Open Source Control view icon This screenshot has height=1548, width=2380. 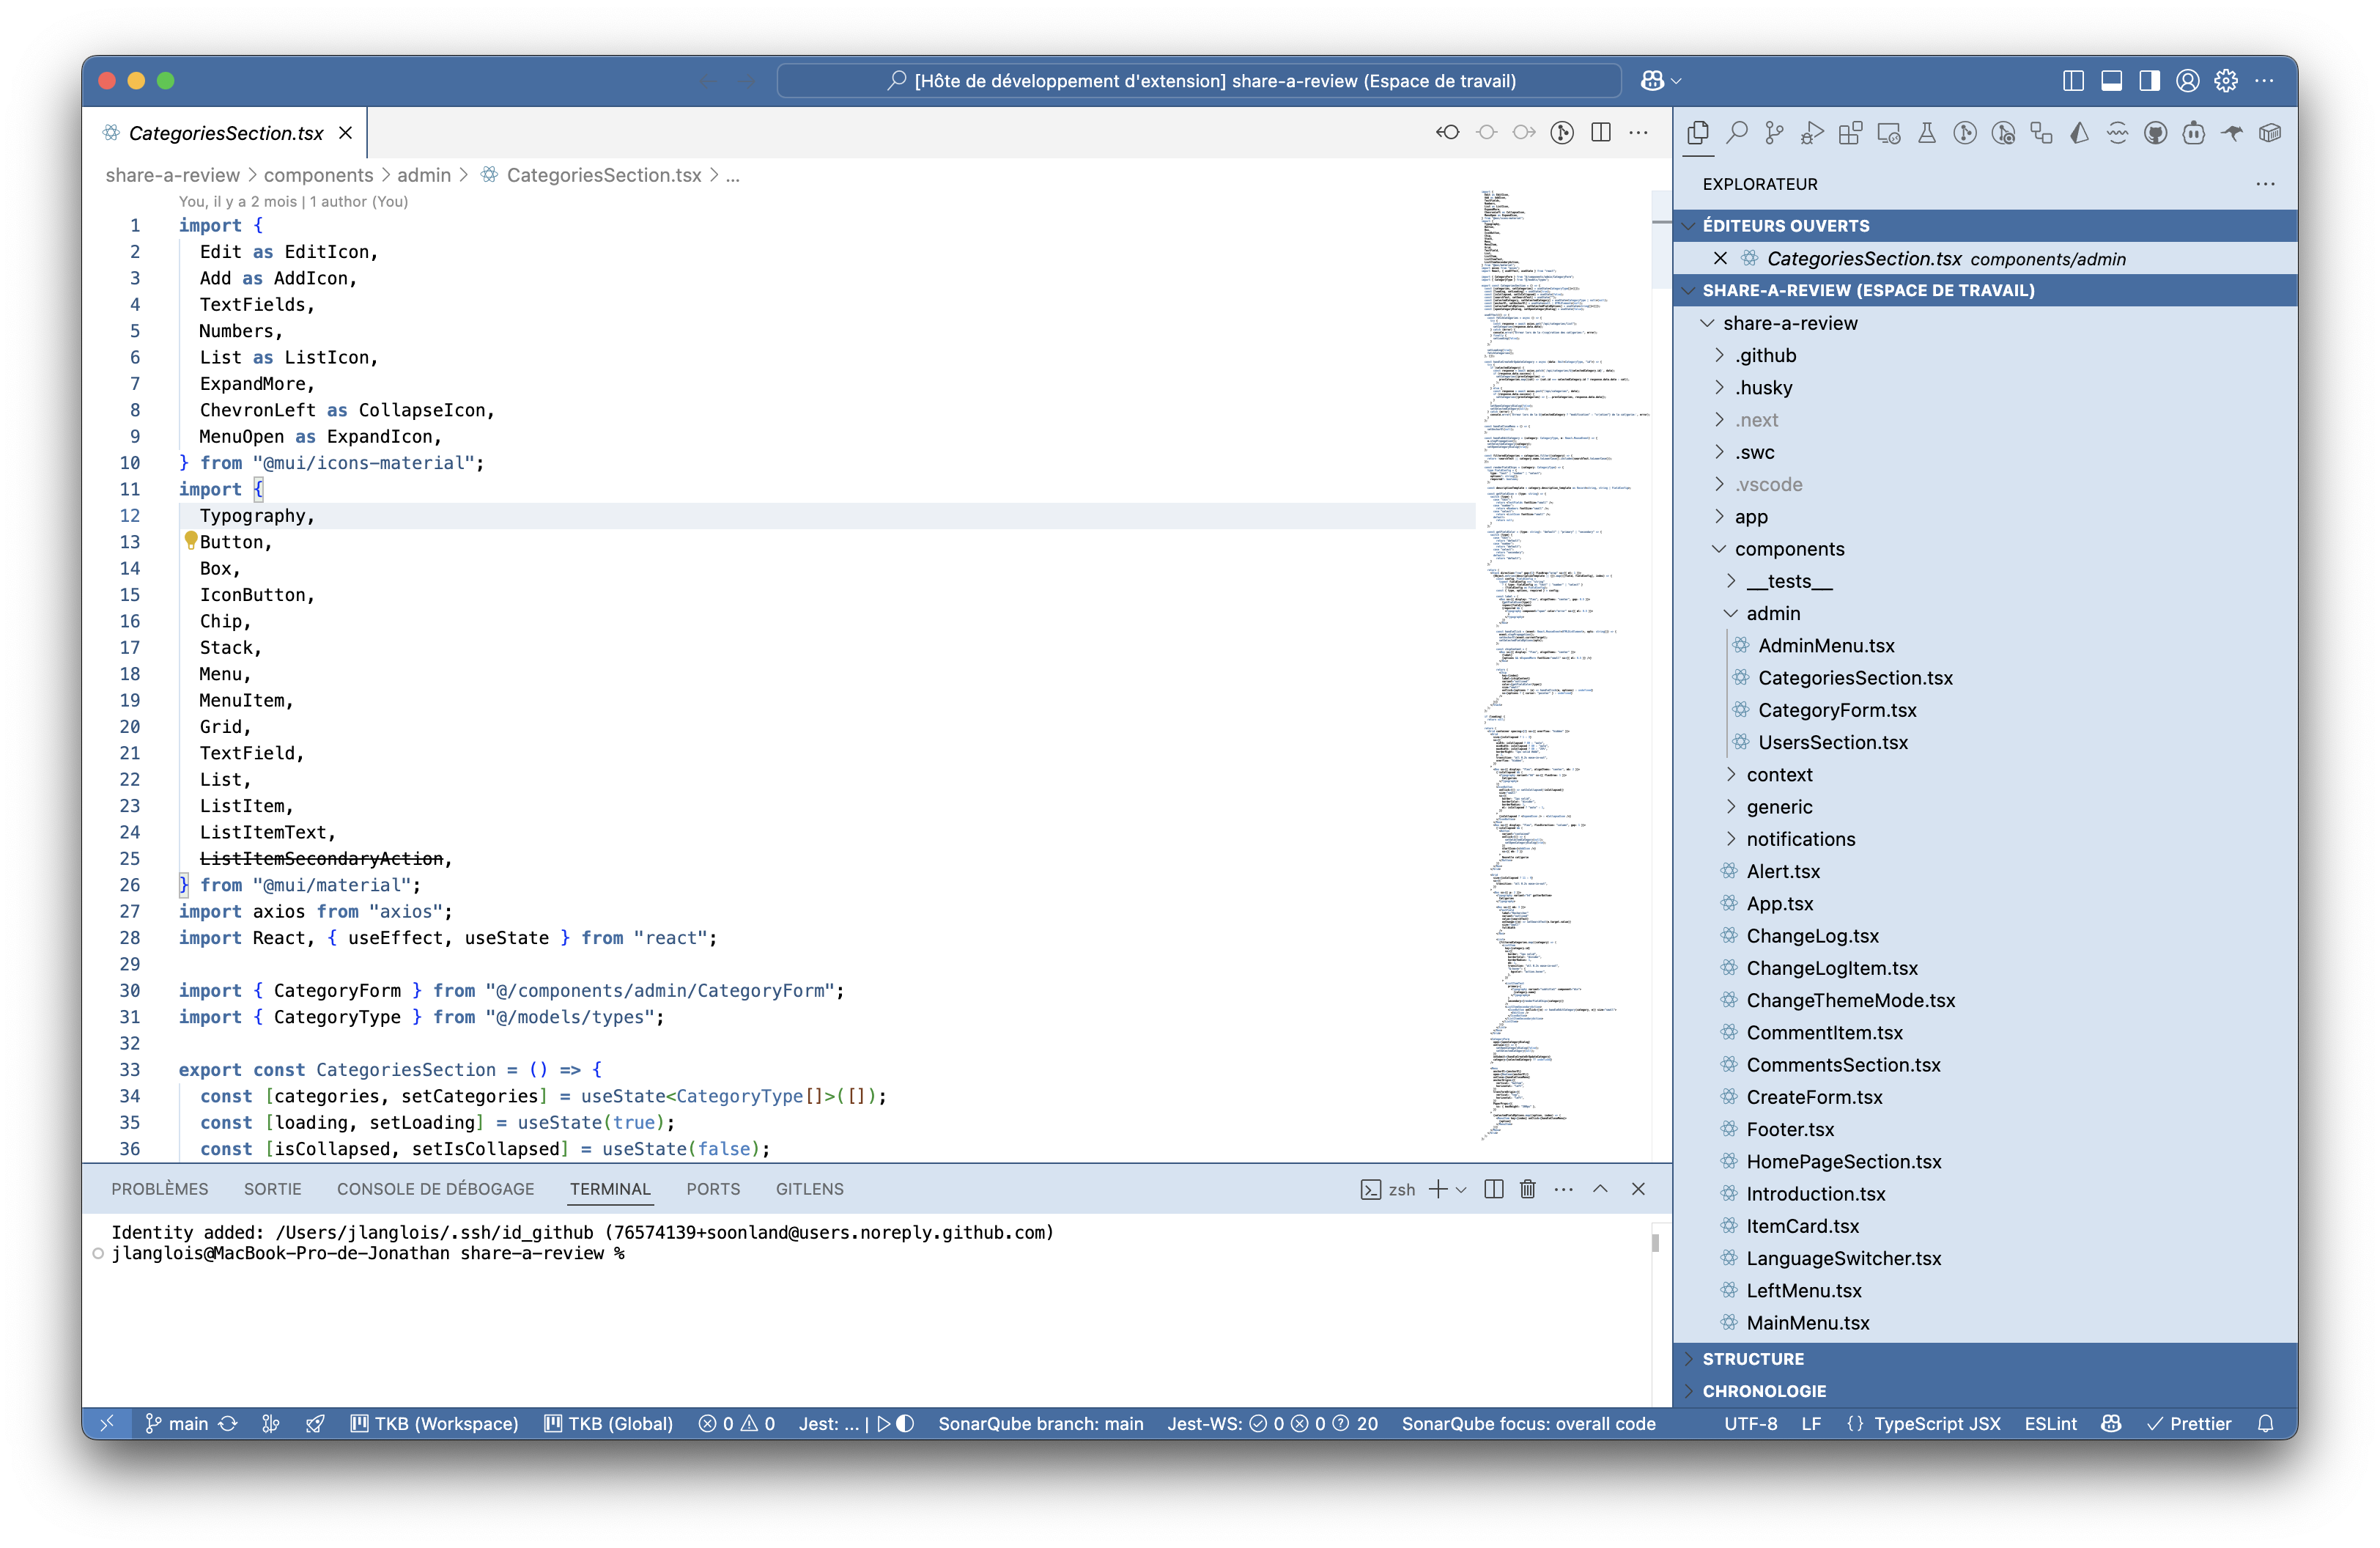(x=1774, y=133)
